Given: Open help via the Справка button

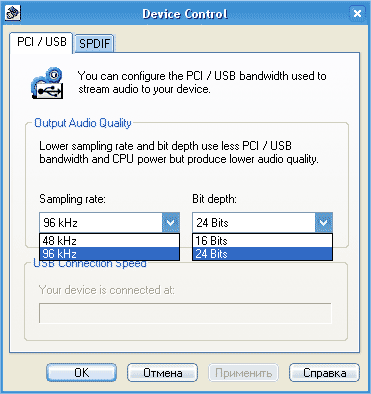Looking at the screenshot, I should 324,373.
